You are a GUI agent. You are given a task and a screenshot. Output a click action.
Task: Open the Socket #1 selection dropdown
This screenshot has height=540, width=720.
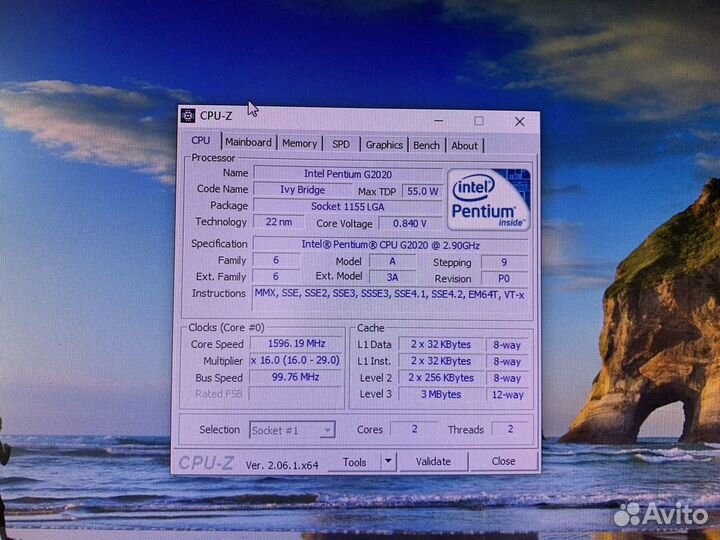[292, 430]
